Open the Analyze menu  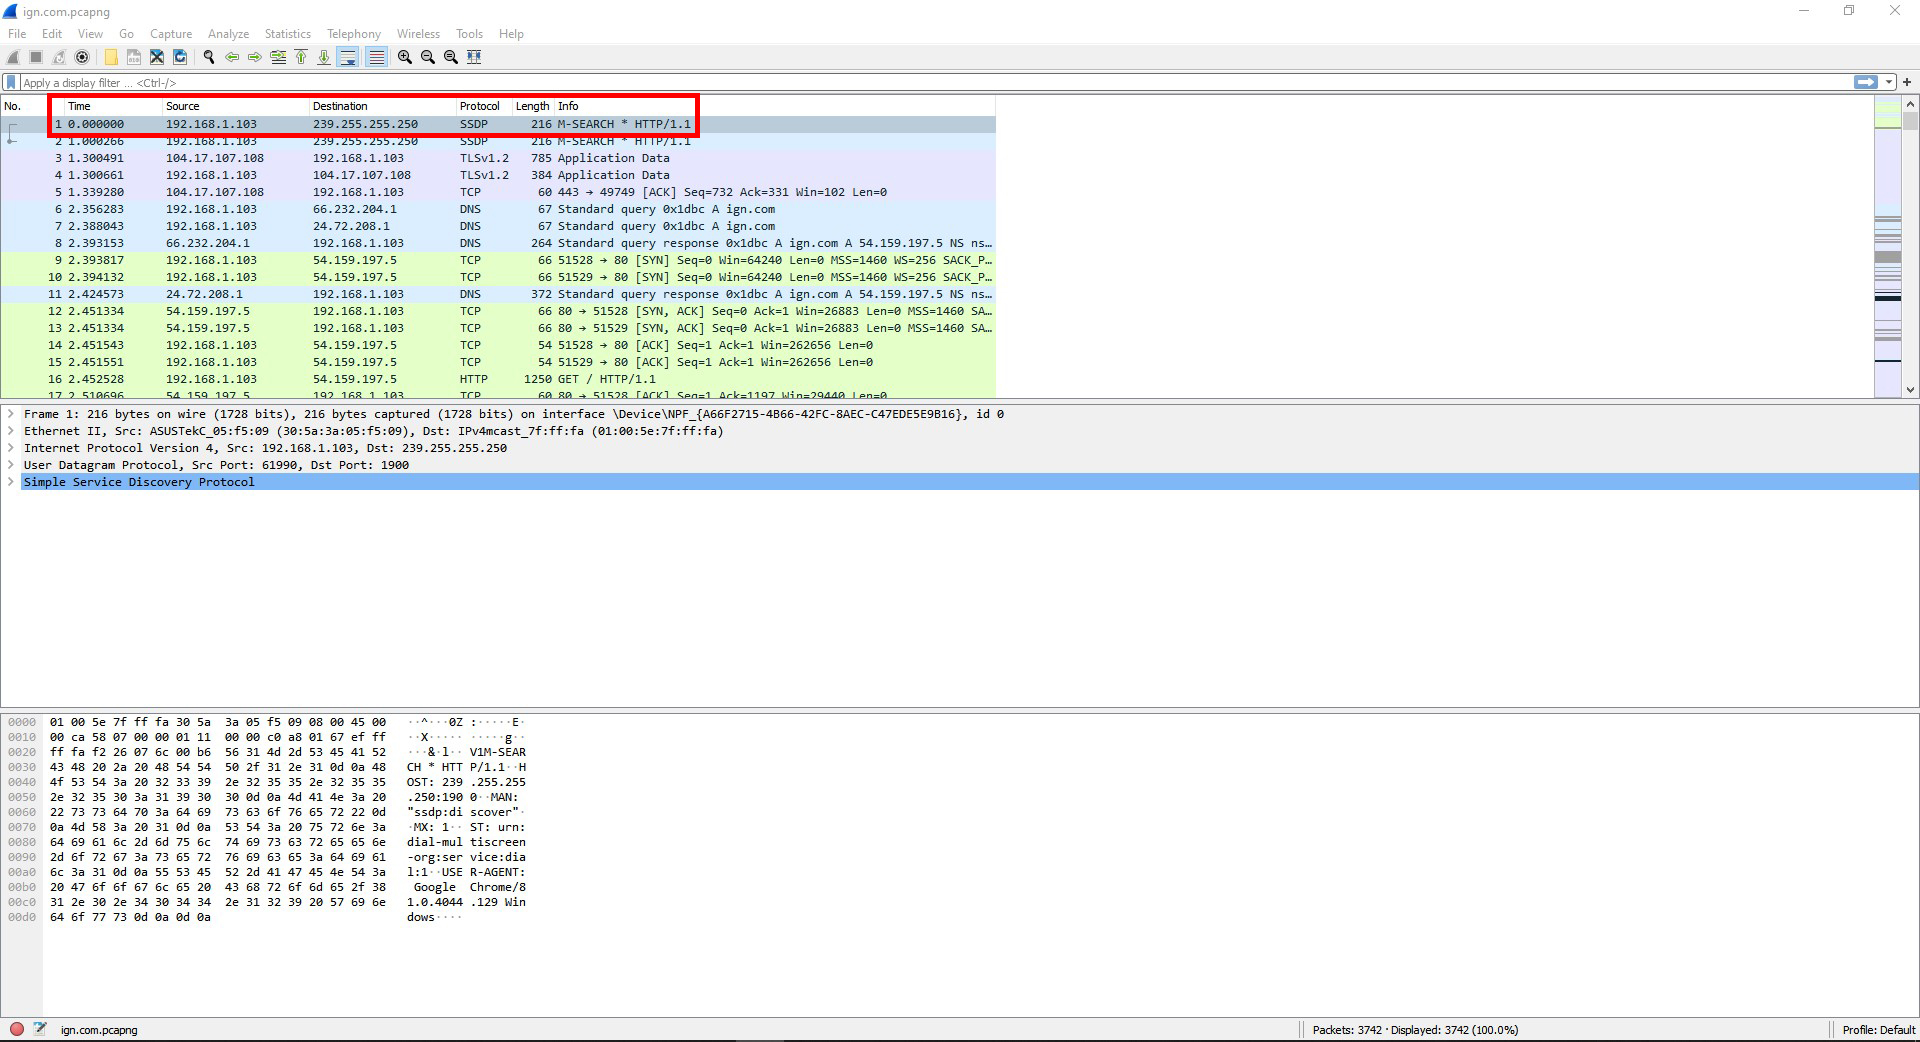(228, 34)
